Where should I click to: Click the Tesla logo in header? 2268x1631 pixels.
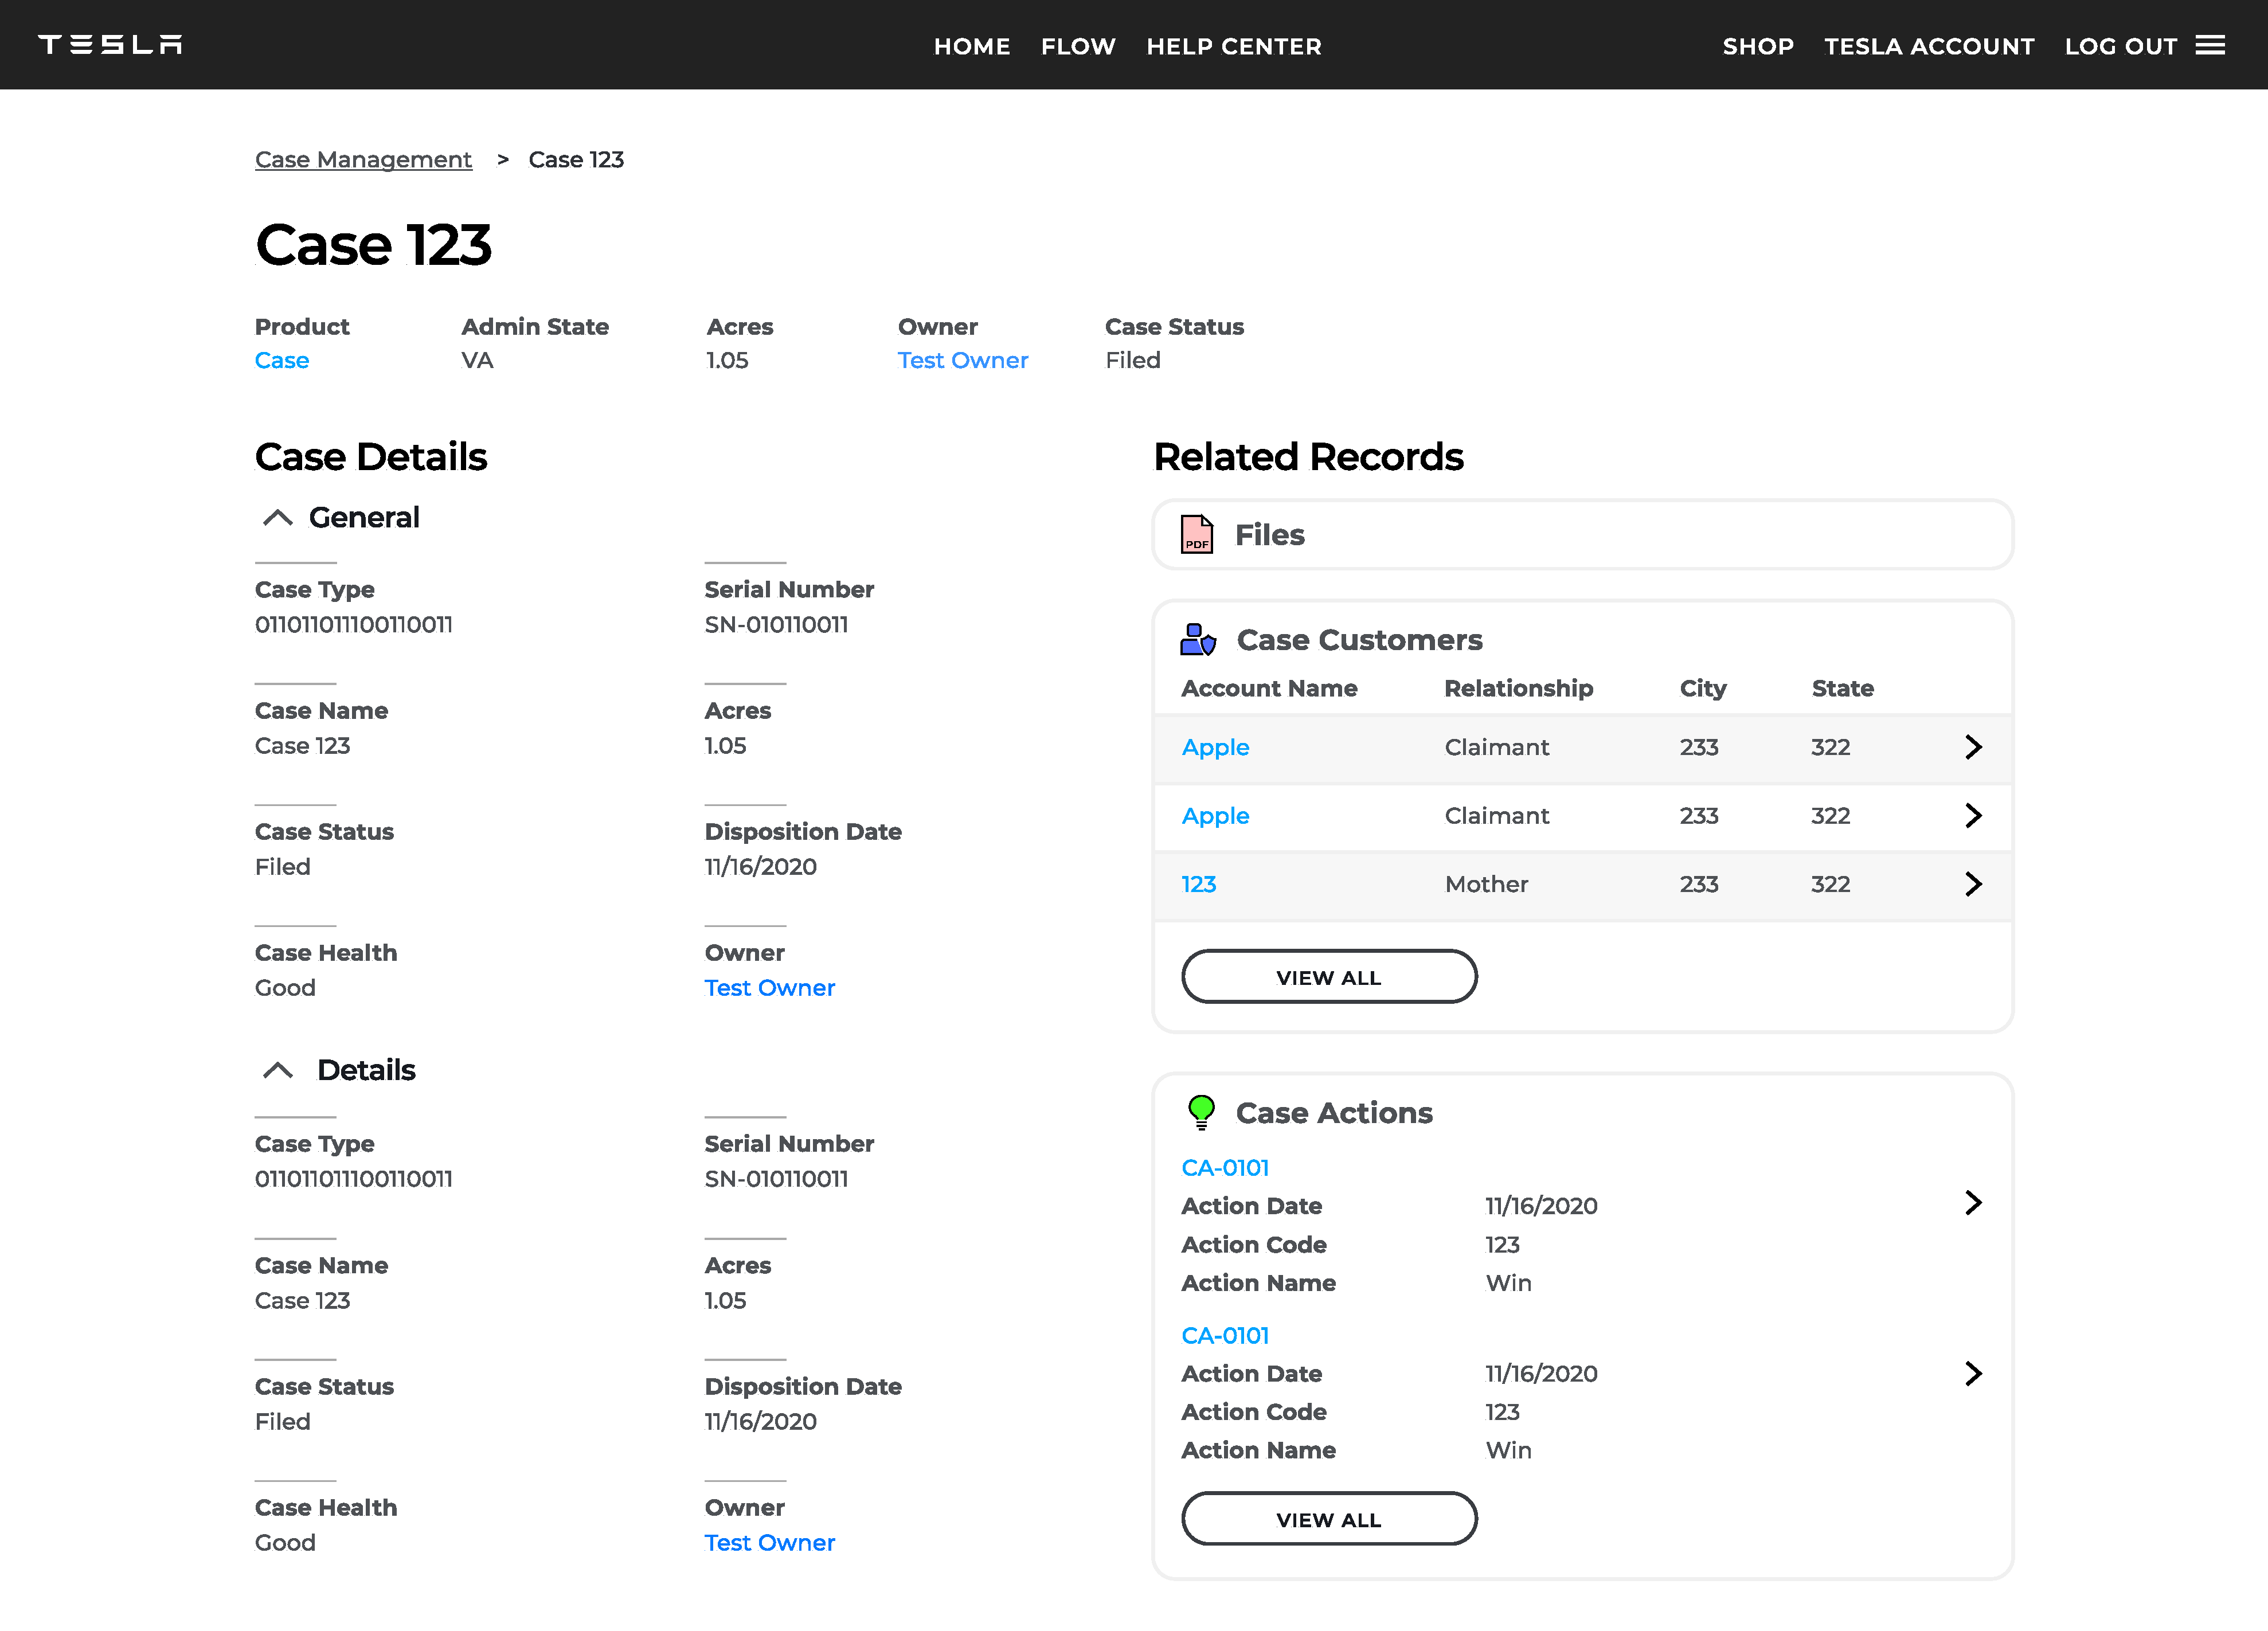coord(110,45)
